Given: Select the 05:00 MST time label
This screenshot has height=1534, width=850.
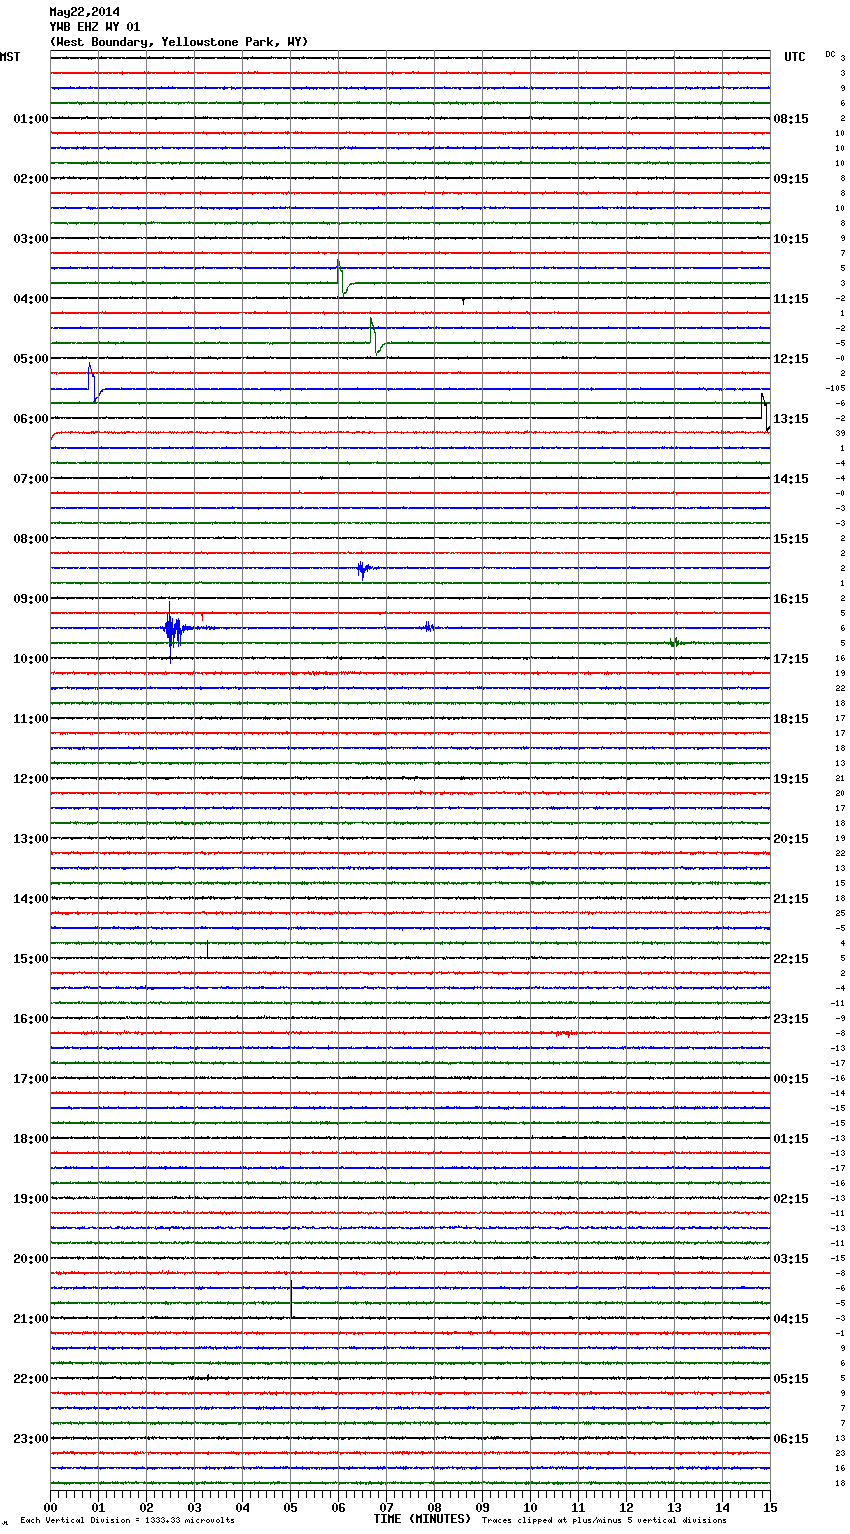Looking at the screenshot, I should tap(31, 359).
